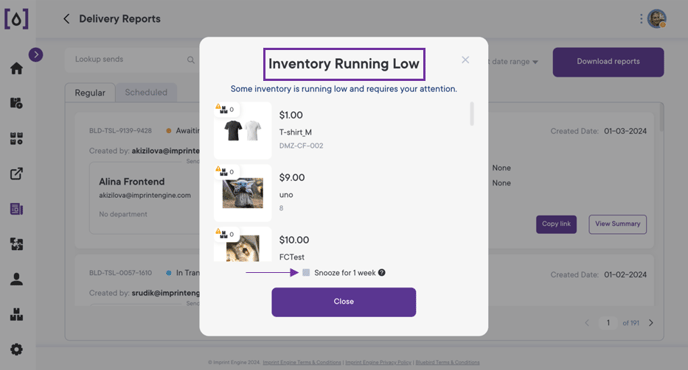Go to the next page of reports
This screenshot has width=688, height=370.
651,323
